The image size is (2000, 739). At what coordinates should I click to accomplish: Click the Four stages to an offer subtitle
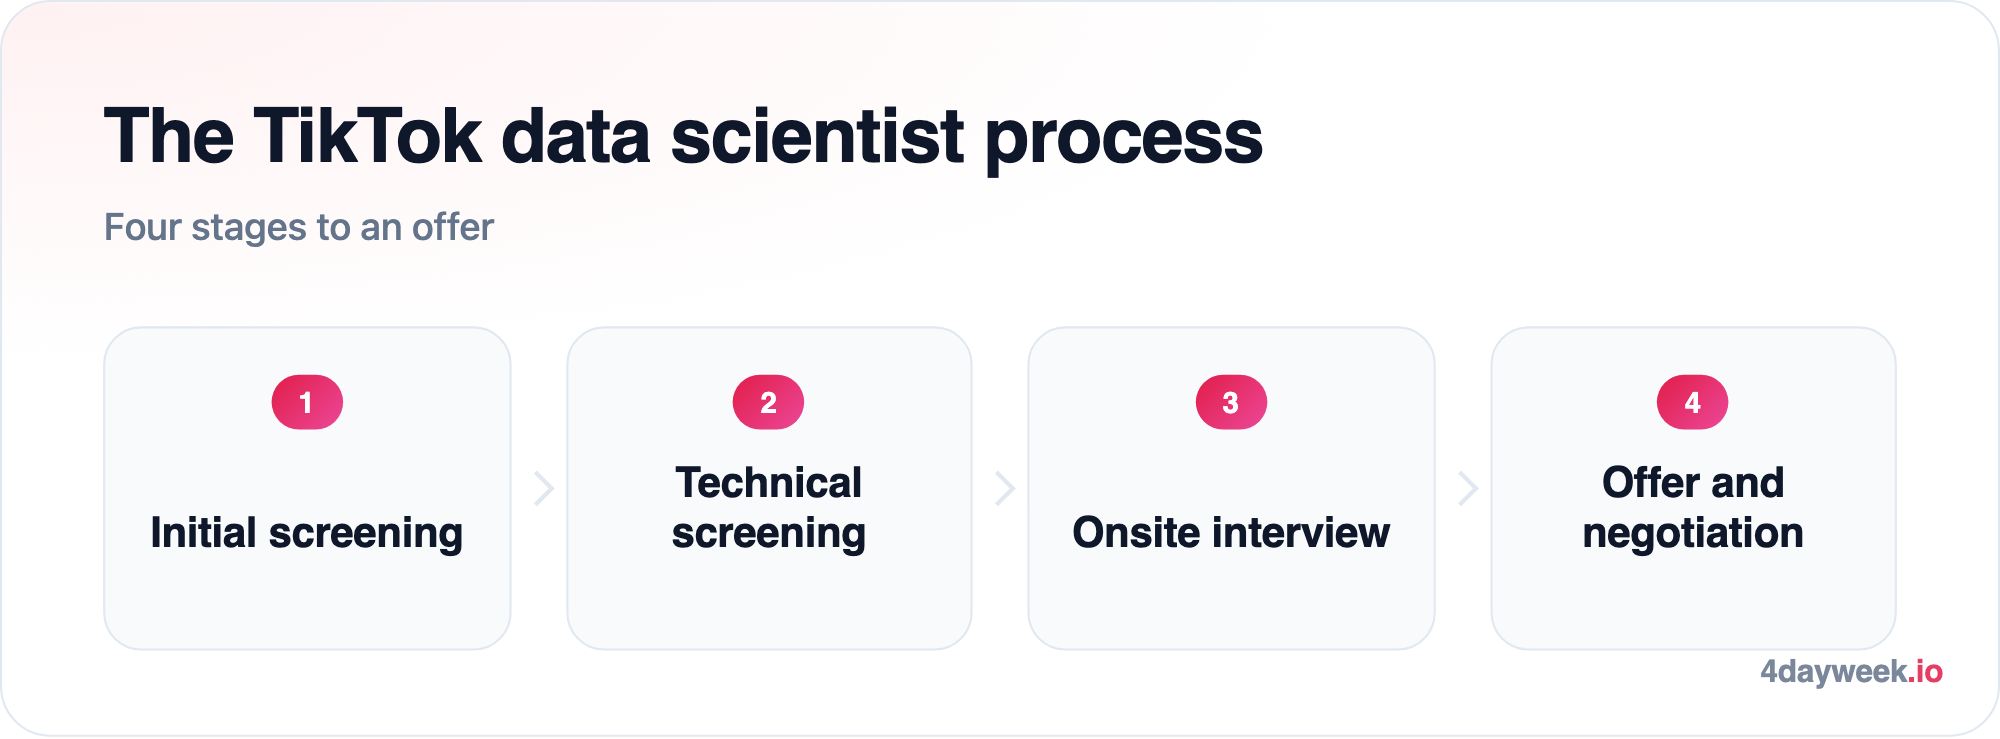(299, 228)
